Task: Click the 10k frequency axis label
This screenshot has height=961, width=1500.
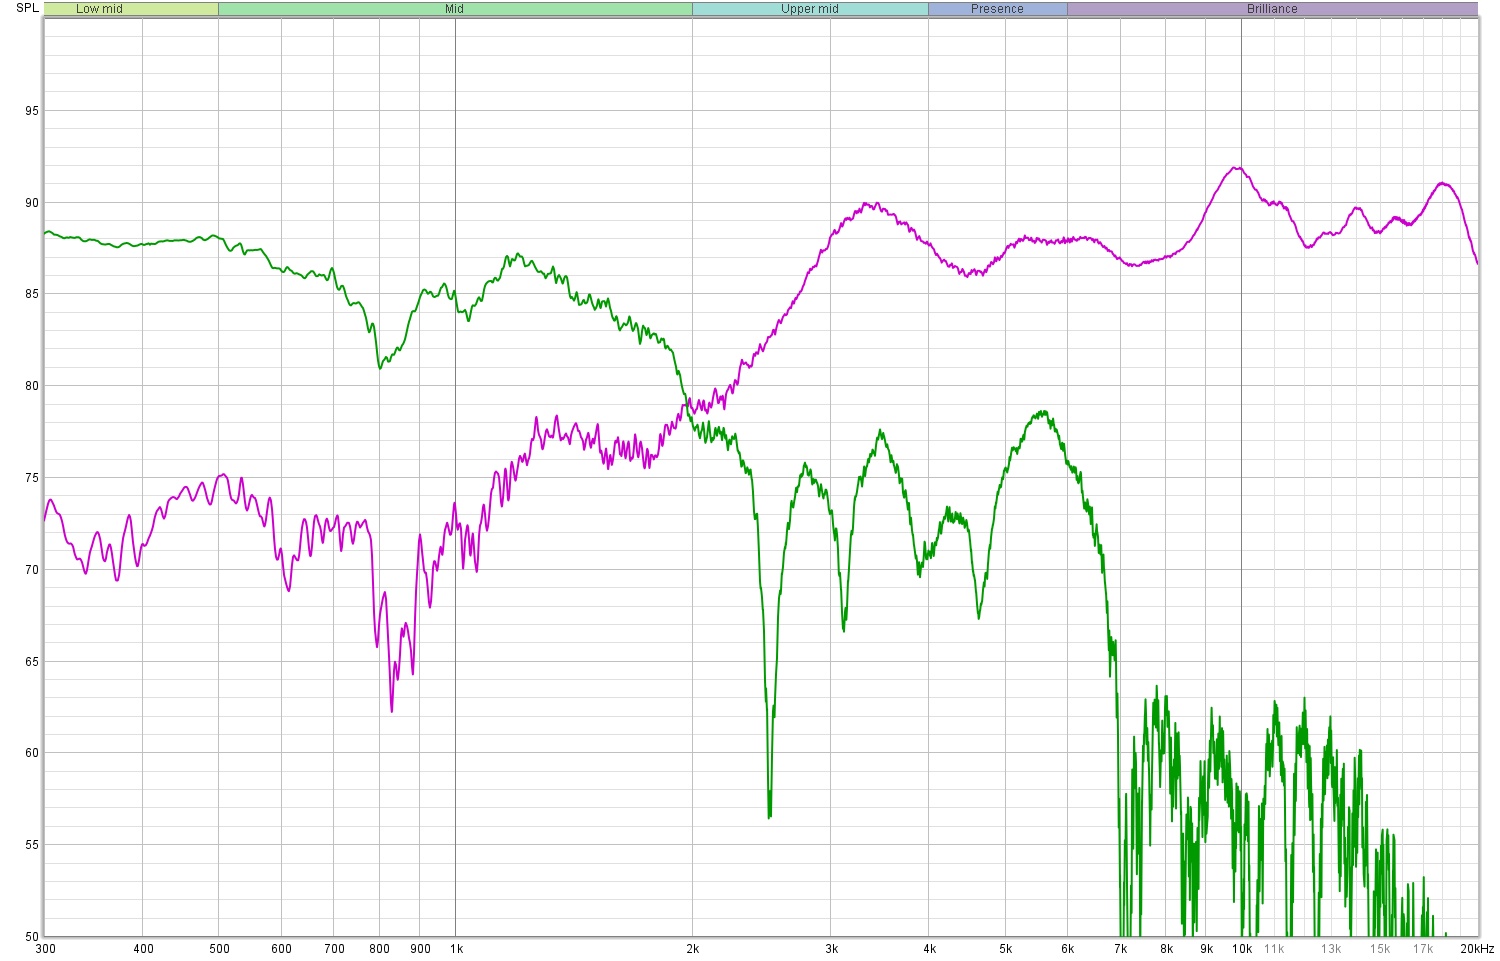Action: 1242,949
